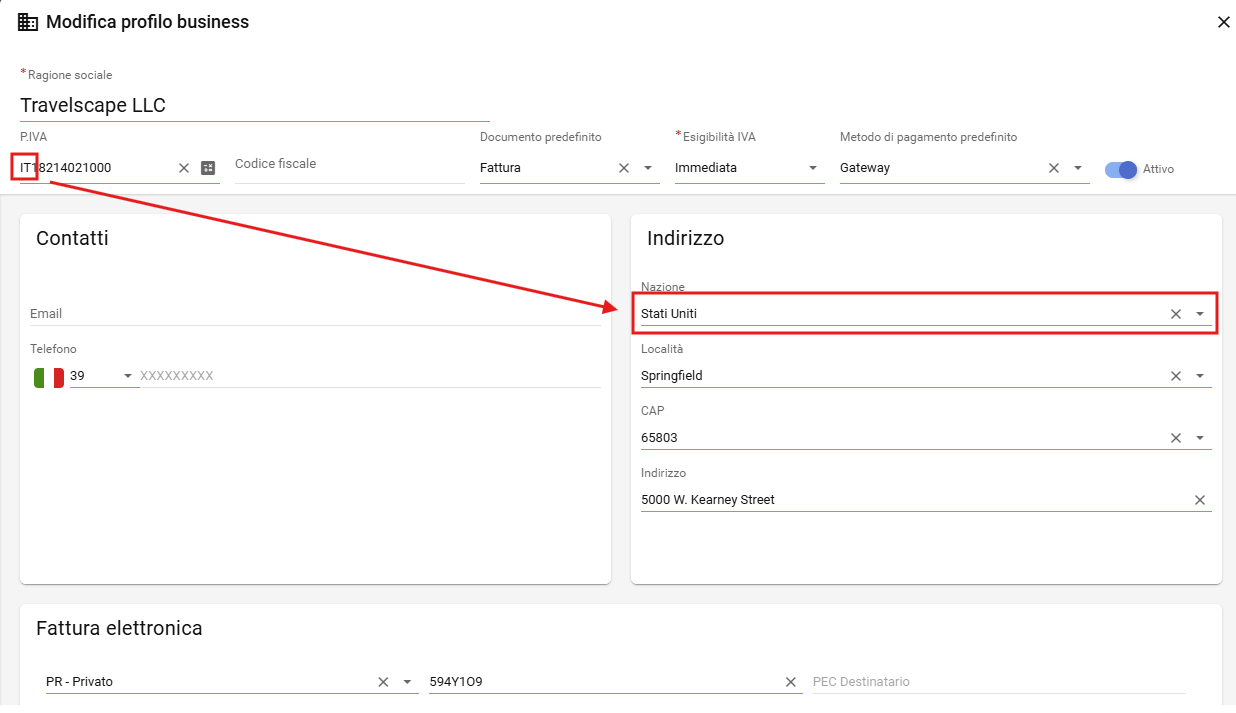Clear the Kearney Street address field
Viewport: 1236px width, 713px height.
point(1200,500)
